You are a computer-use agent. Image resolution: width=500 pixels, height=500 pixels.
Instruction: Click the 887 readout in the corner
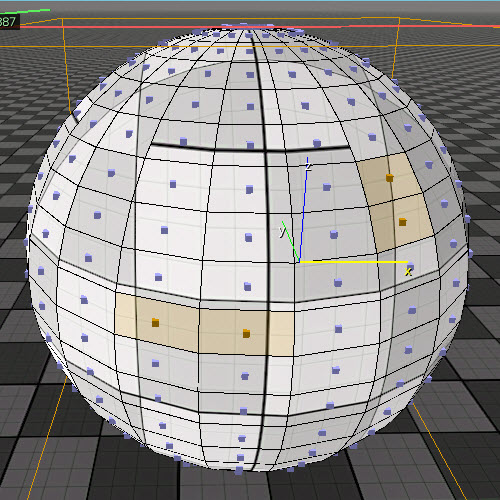(x=8, y=22)
